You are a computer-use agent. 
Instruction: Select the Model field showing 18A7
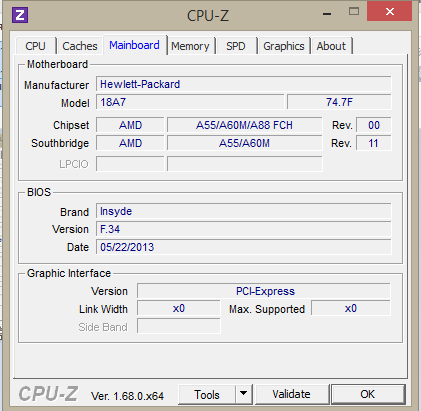(x=190, y=102)
